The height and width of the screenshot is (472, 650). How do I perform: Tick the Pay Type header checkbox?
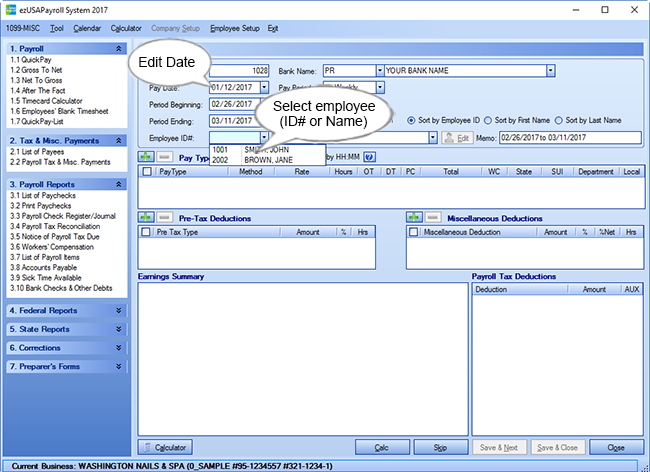[x=148, y=172]
